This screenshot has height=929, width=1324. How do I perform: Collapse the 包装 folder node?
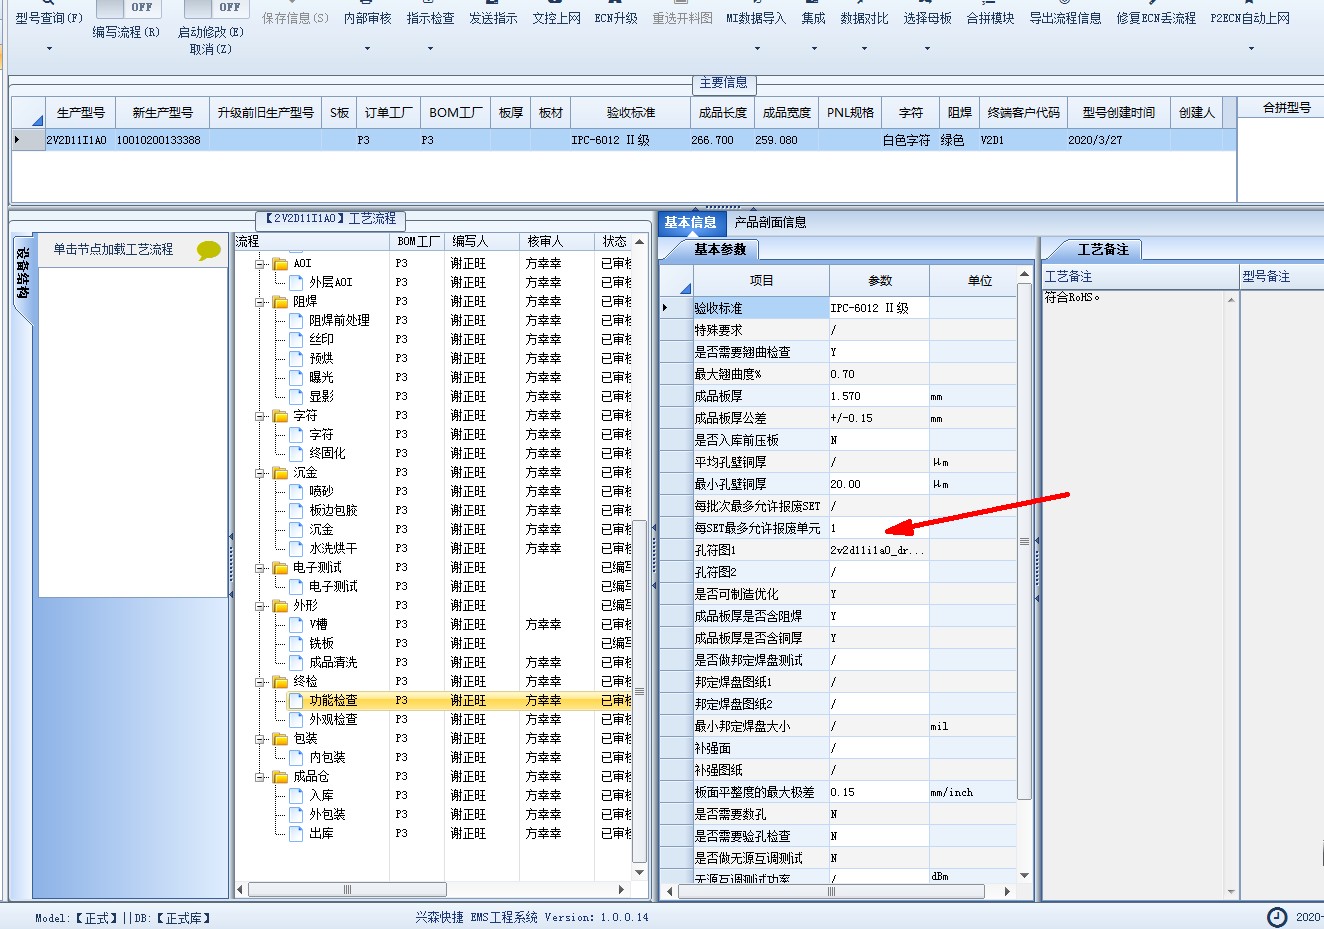pos(259,739)
